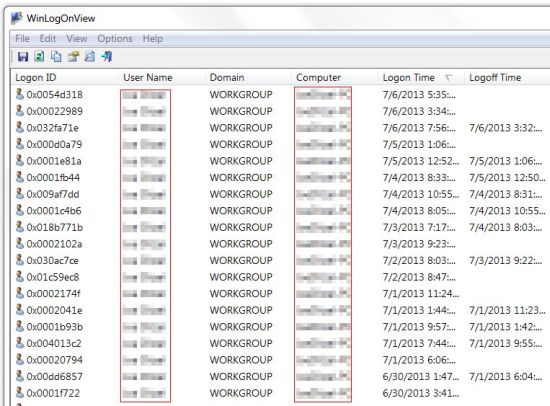Screen dimensions: 550x406
Task: Sort by the User Name column header
Action: [162, 78]
